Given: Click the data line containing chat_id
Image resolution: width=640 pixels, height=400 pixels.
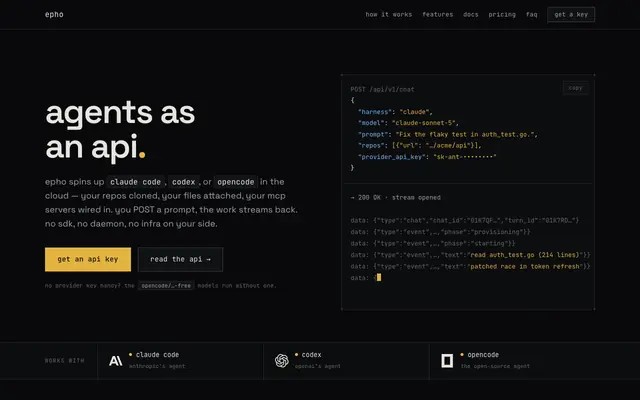Looking at the screenshot, I should point(464,220).
